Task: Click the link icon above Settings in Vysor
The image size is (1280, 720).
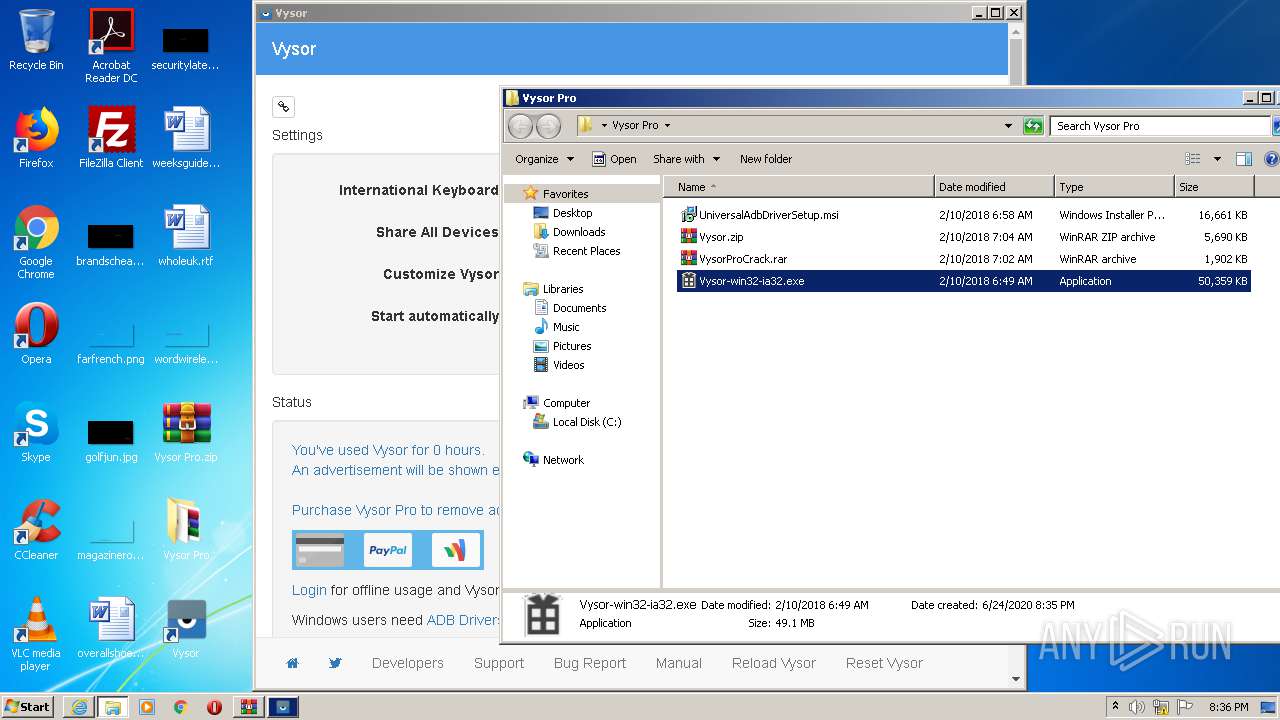Action: (x=283, y=107)
